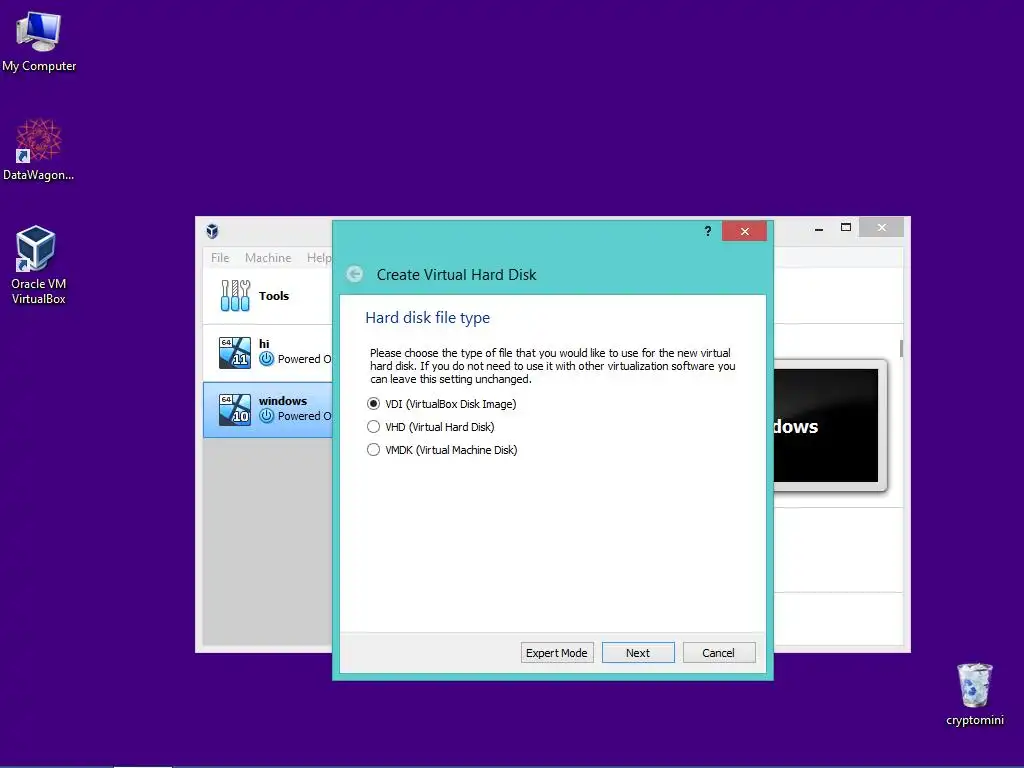
Task: Select the 'hi' virtual machine name
Action: [264, 344]
